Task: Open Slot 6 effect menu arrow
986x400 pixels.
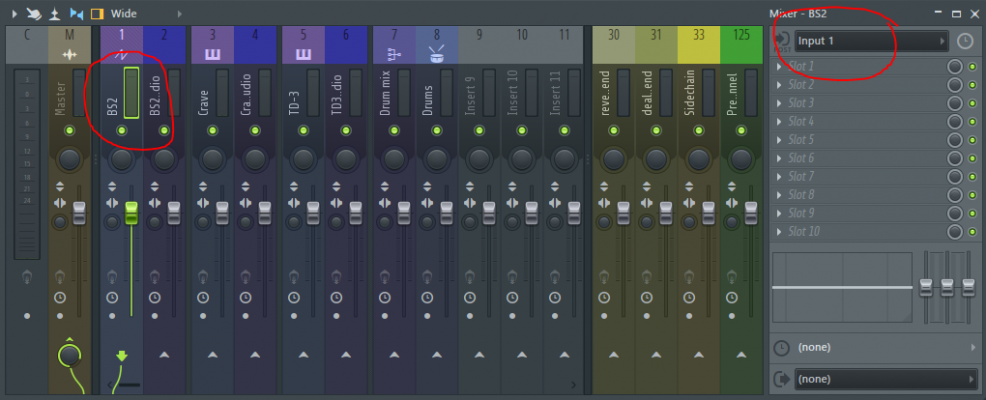Action: (779, 158)
